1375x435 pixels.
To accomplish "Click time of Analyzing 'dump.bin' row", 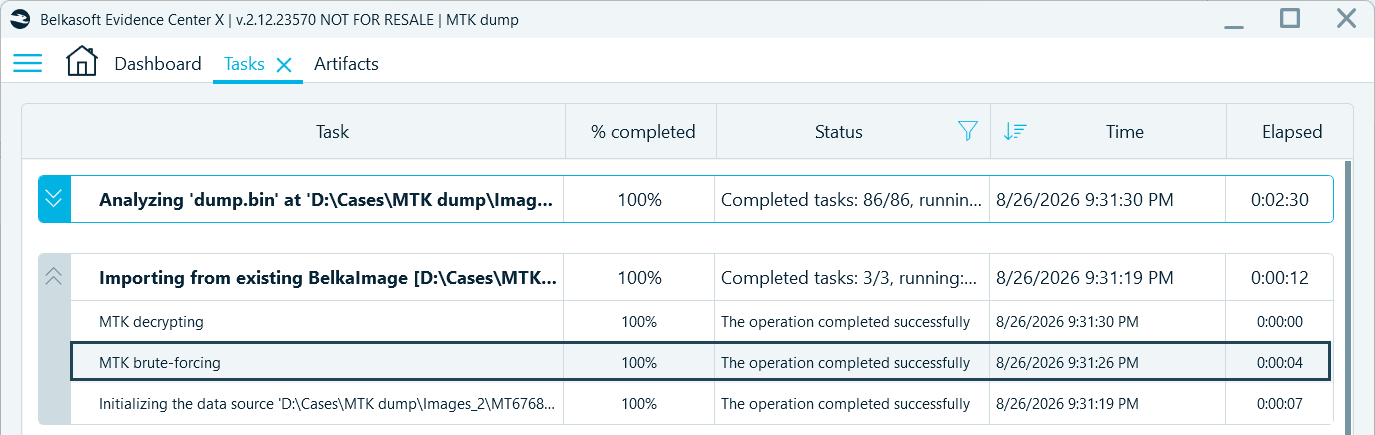I will click(x=1085, y=199).
